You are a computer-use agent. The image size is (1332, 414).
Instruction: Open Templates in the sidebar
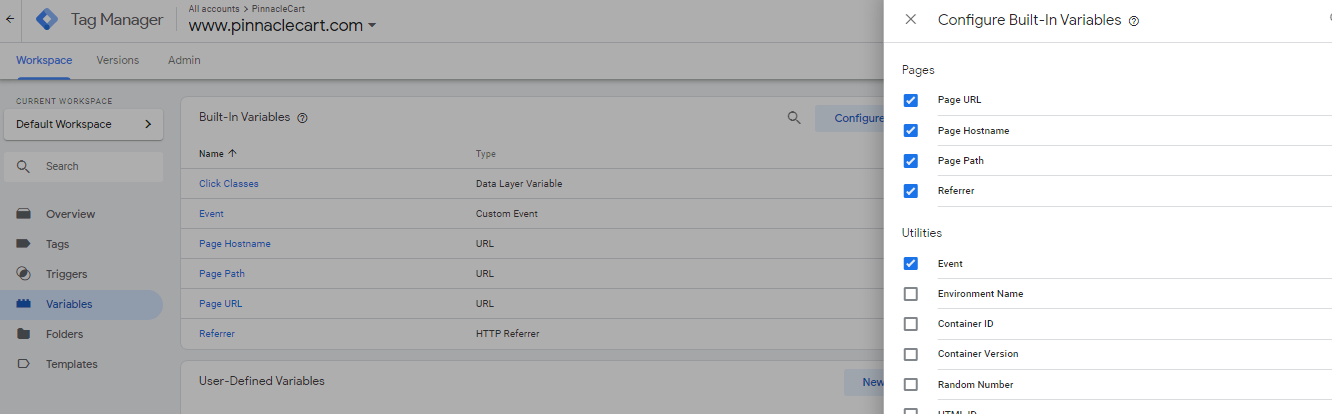(x=71, y=364)
